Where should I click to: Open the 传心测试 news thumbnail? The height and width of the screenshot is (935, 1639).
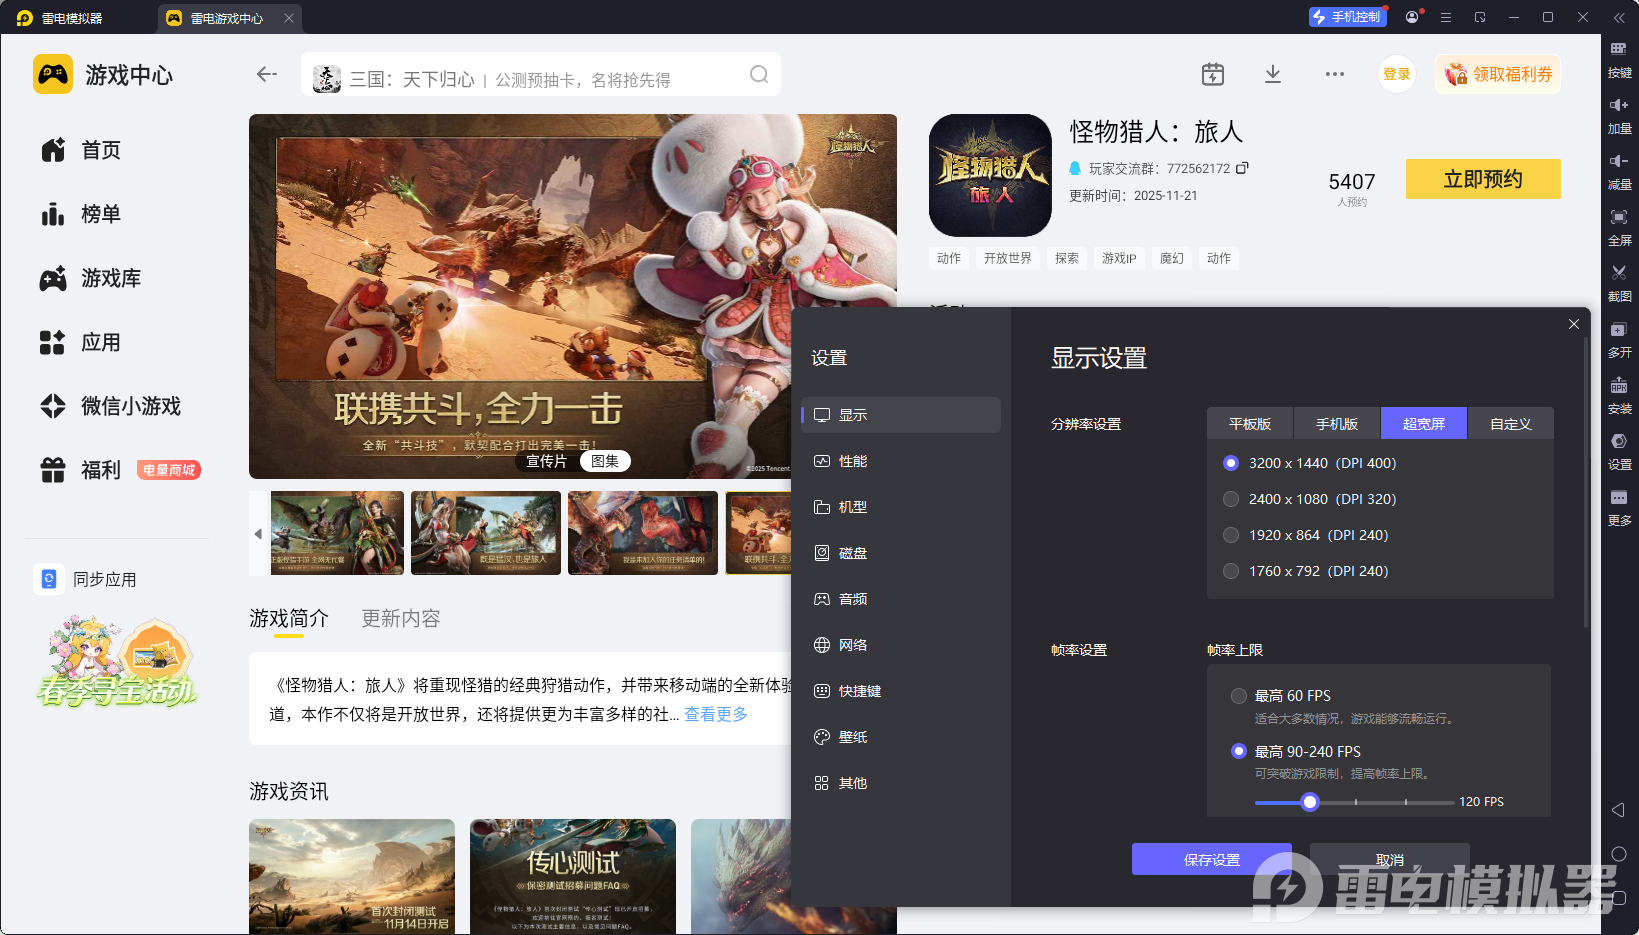pos(573,877)
